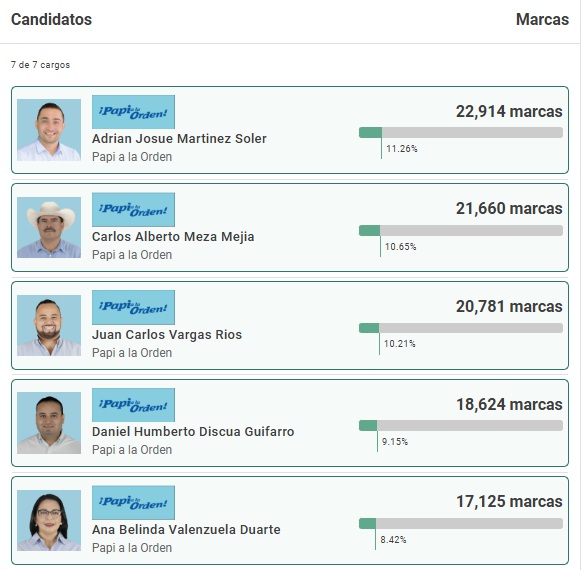Click the name Carlos Alberto Meza Mejia
The image size is (581, 570).
(173, 236)
